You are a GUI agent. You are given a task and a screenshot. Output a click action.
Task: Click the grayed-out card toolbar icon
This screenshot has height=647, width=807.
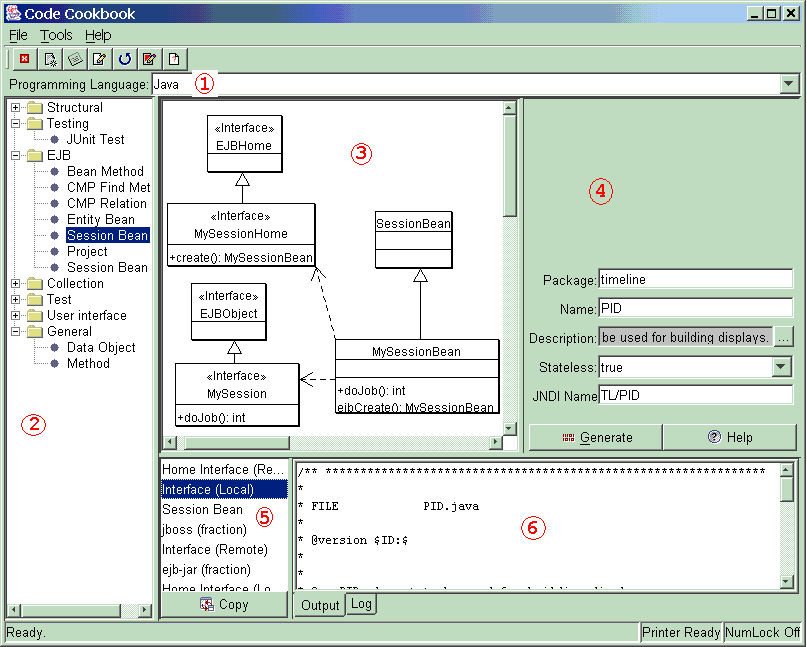(x=75, y=59)
